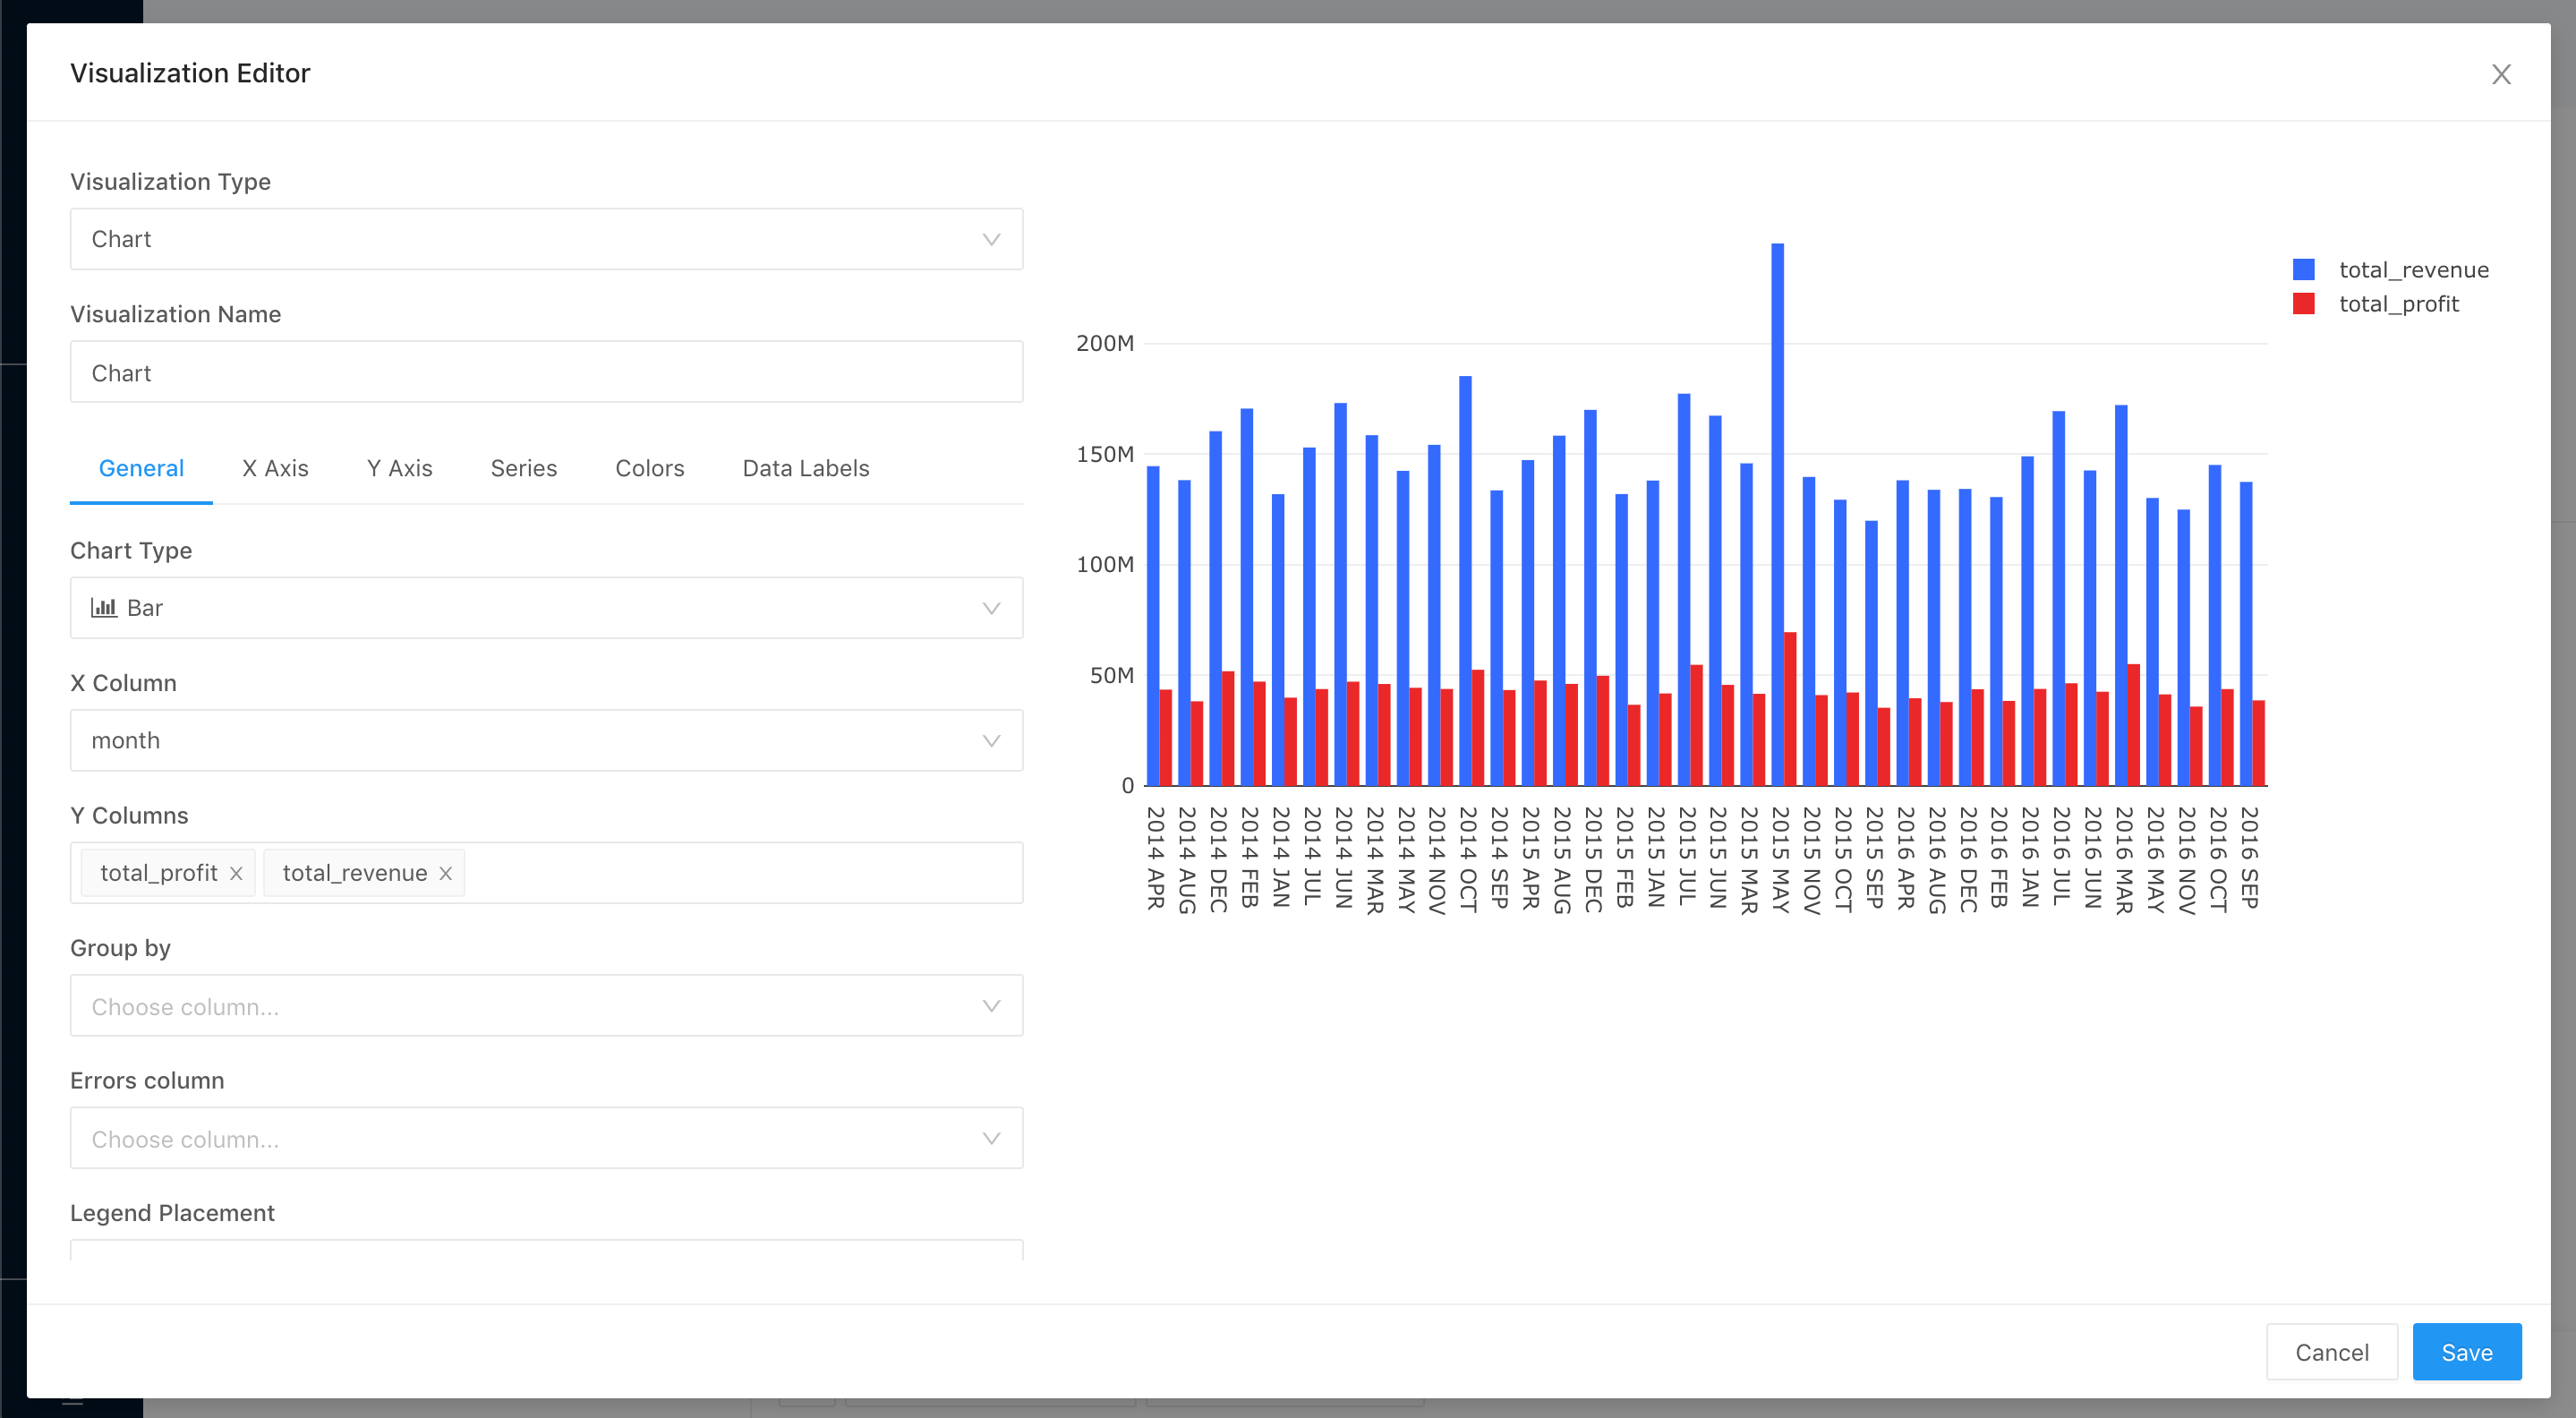Remove total_revenue tag from Y Columns

[445, 873]
